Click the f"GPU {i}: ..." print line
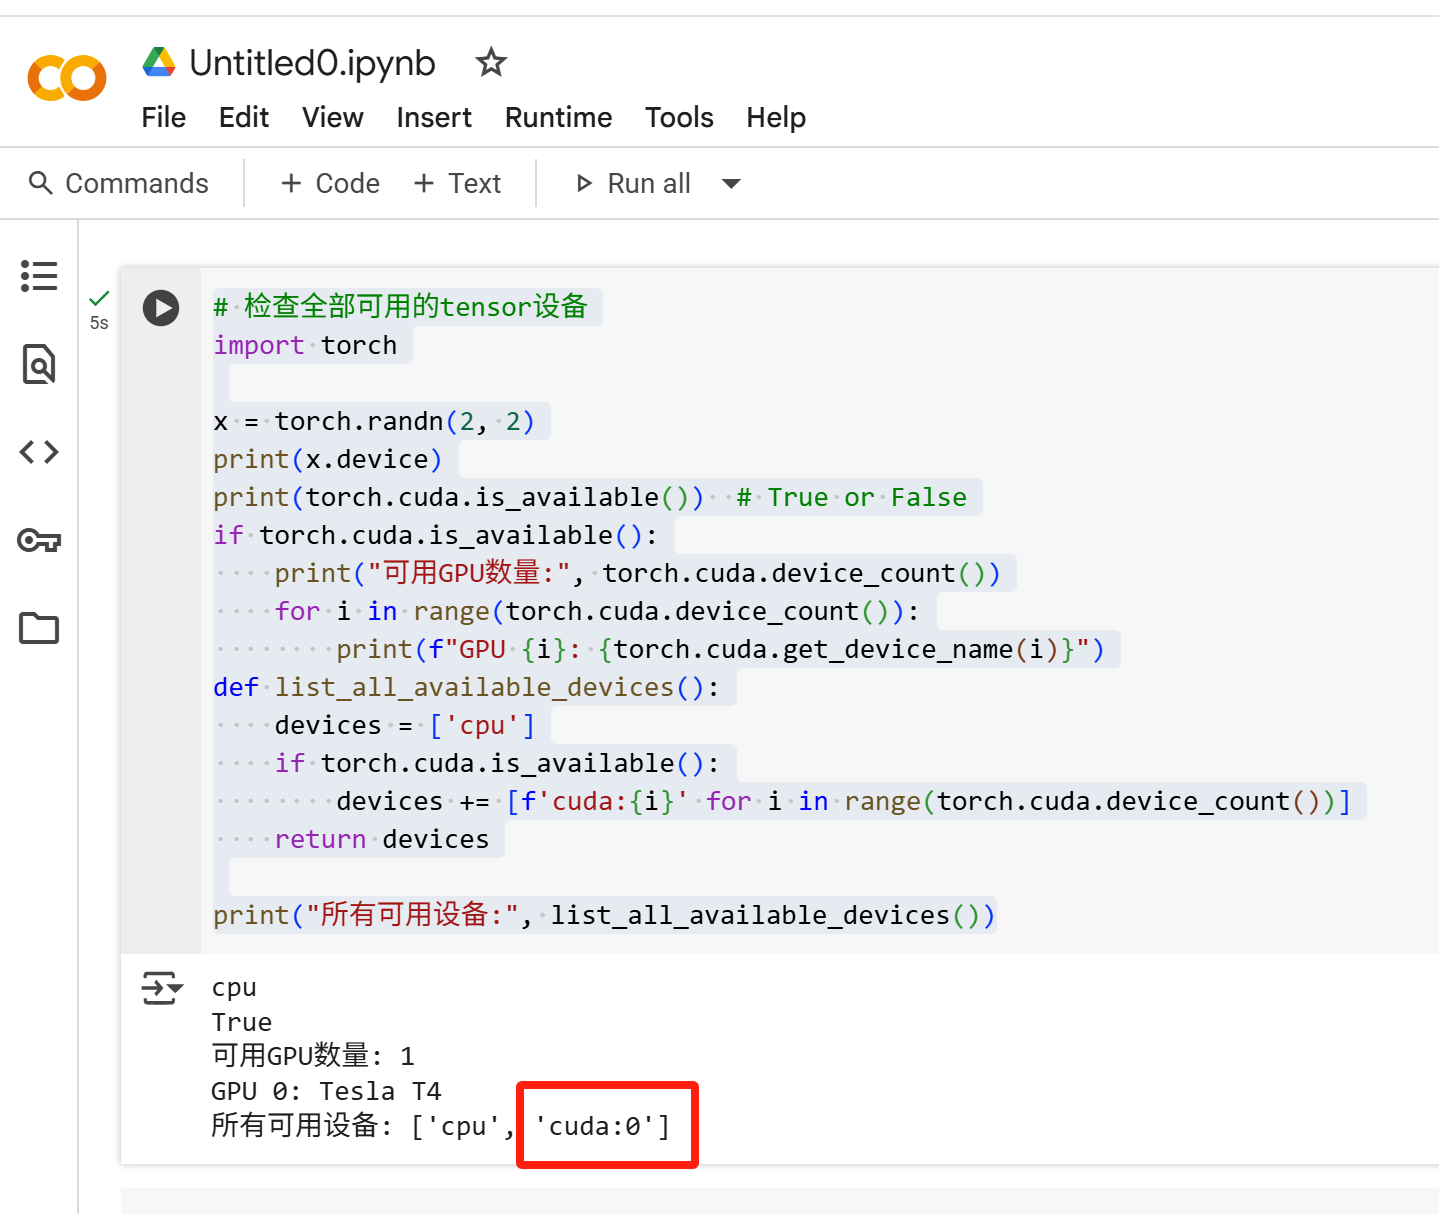 click(720, 649)
